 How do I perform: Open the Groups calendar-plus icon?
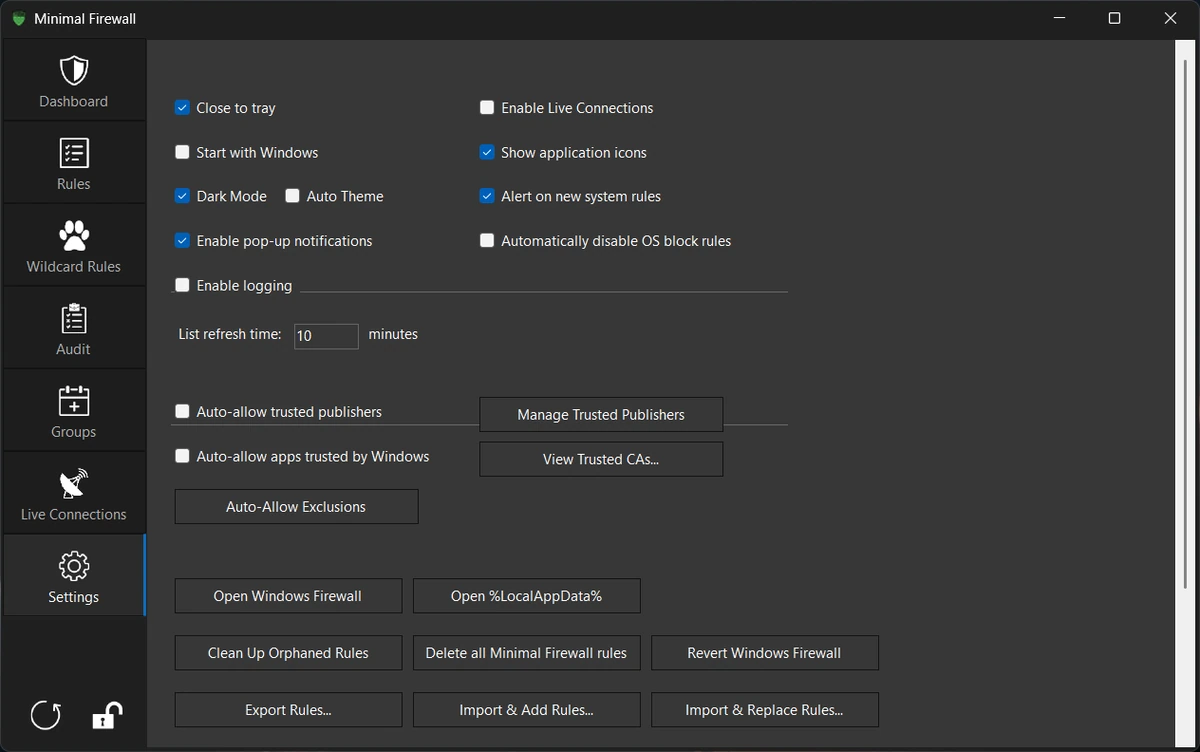[74, 401]
